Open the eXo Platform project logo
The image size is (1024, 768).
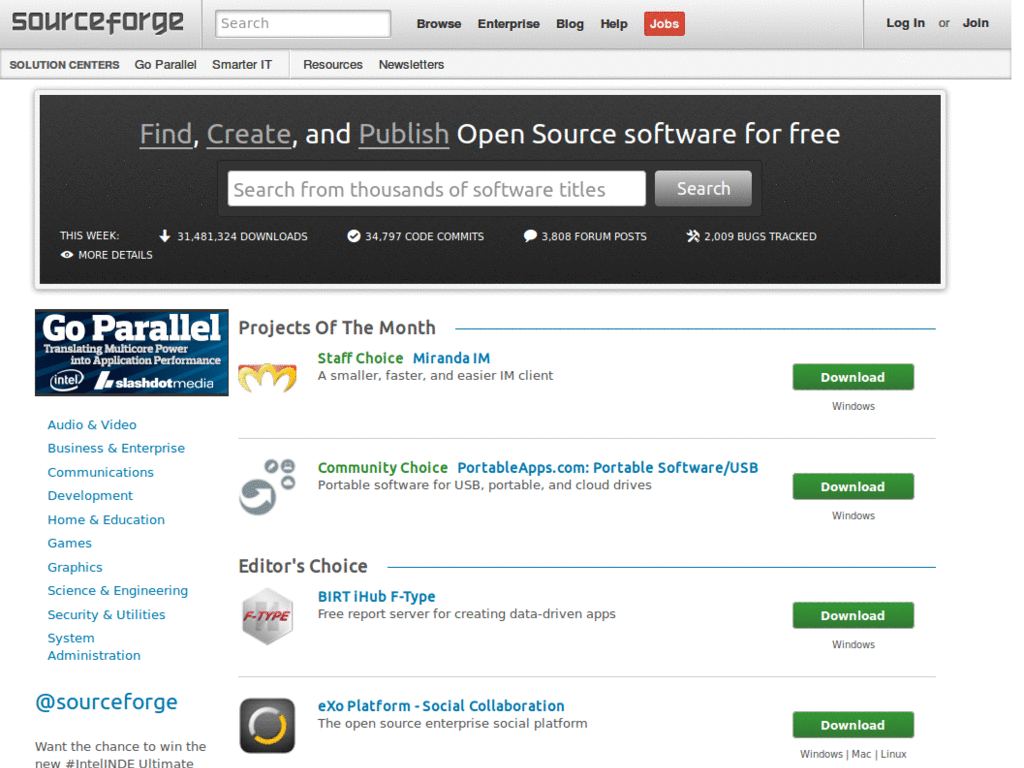click(x=267, y=726)
